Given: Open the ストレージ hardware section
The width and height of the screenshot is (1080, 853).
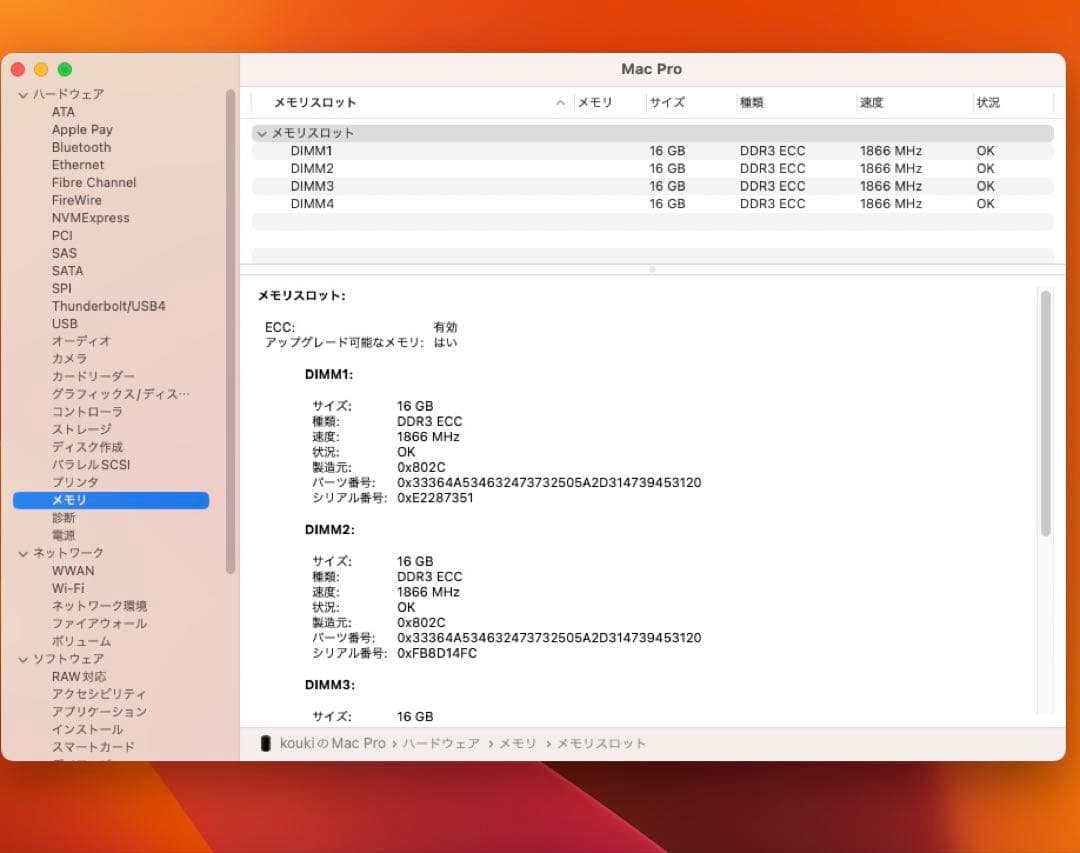Looking at the screenshot, I should point(81,429).
